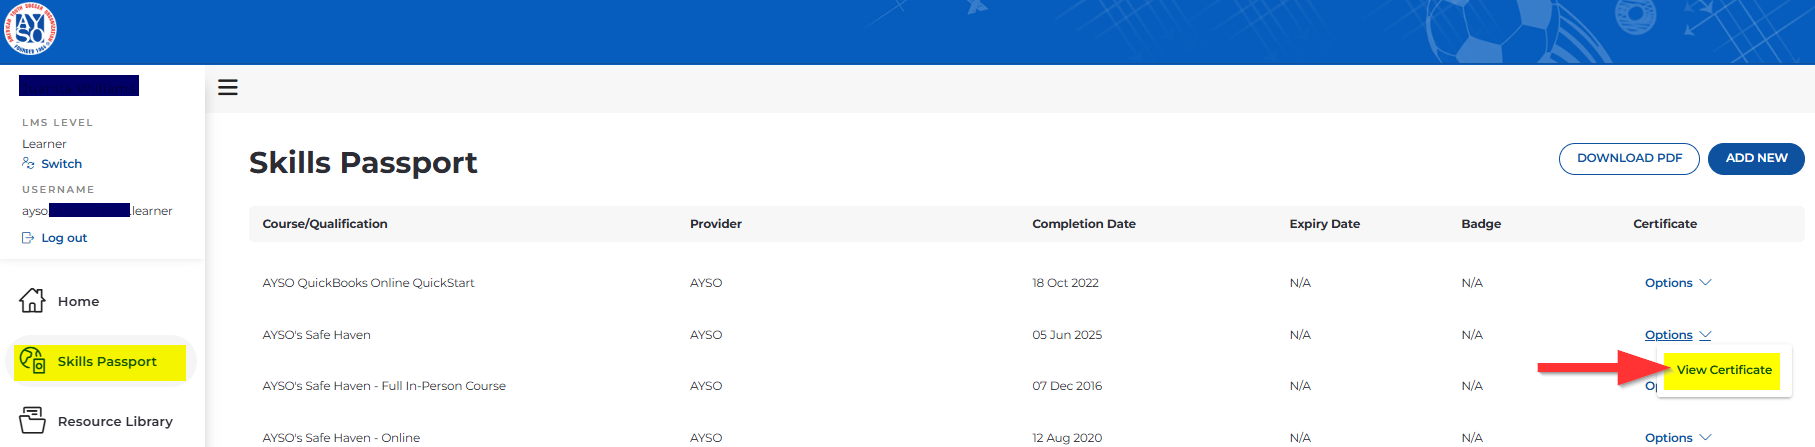Open Options for AYSO's Safe Haven - Online

1677,438
